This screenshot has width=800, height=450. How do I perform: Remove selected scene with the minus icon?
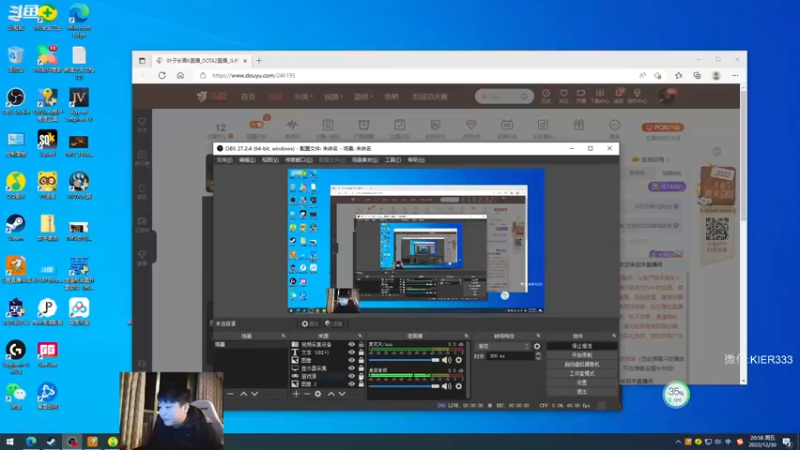click(x=230, y=394)
